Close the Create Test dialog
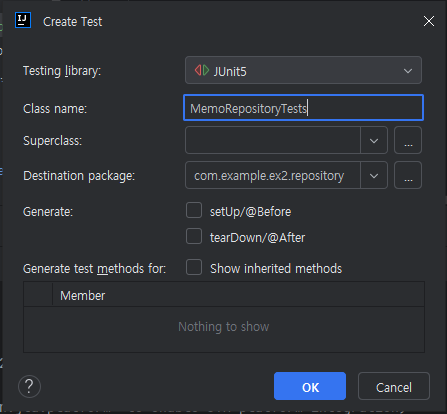Viewport: 447px width, 414px height. pyautogui.click(x=429, y=21)
